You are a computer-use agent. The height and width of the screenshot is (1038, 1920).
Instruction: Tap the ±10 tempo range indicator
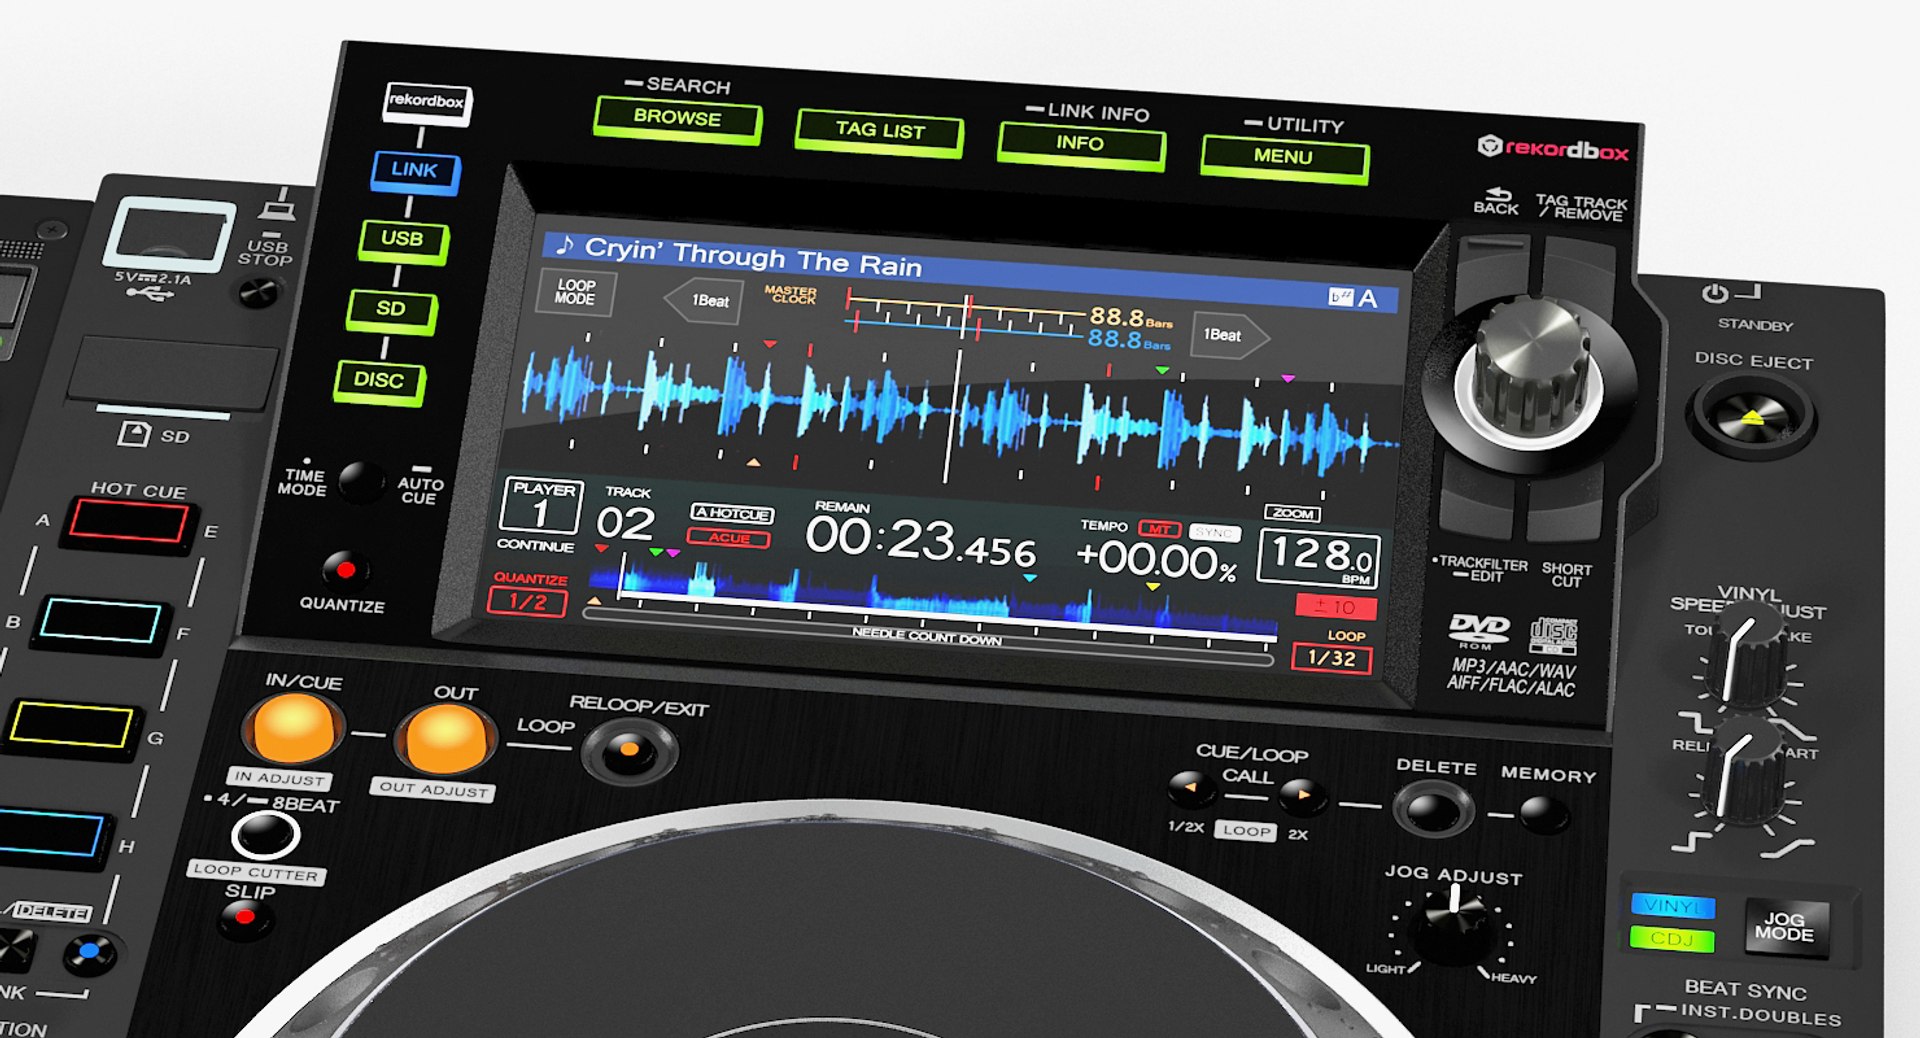1335,607
